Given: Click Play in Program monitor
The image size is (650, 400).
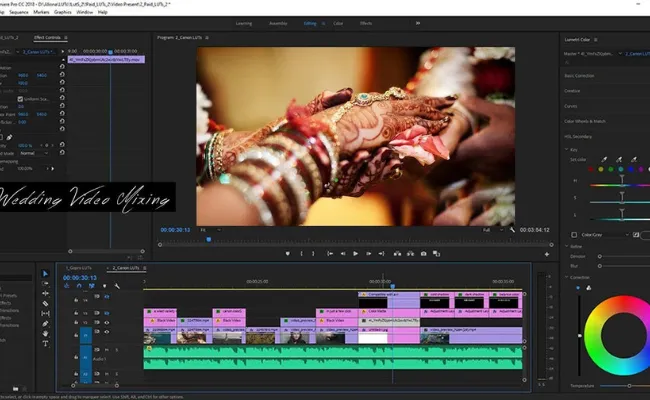Looking at the screenshot, I should point(355,254).
